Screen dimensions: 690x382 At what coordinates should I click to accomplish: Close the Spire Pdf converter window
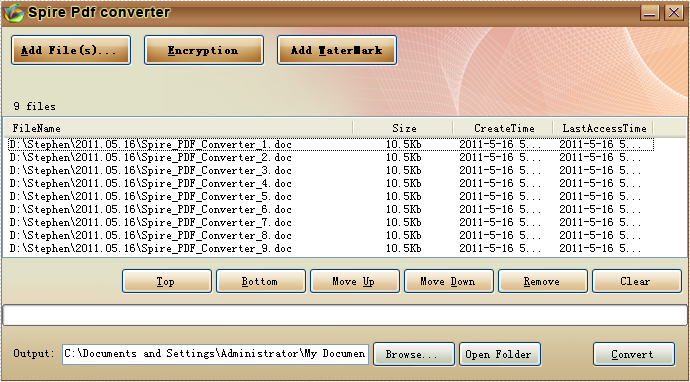674,12
